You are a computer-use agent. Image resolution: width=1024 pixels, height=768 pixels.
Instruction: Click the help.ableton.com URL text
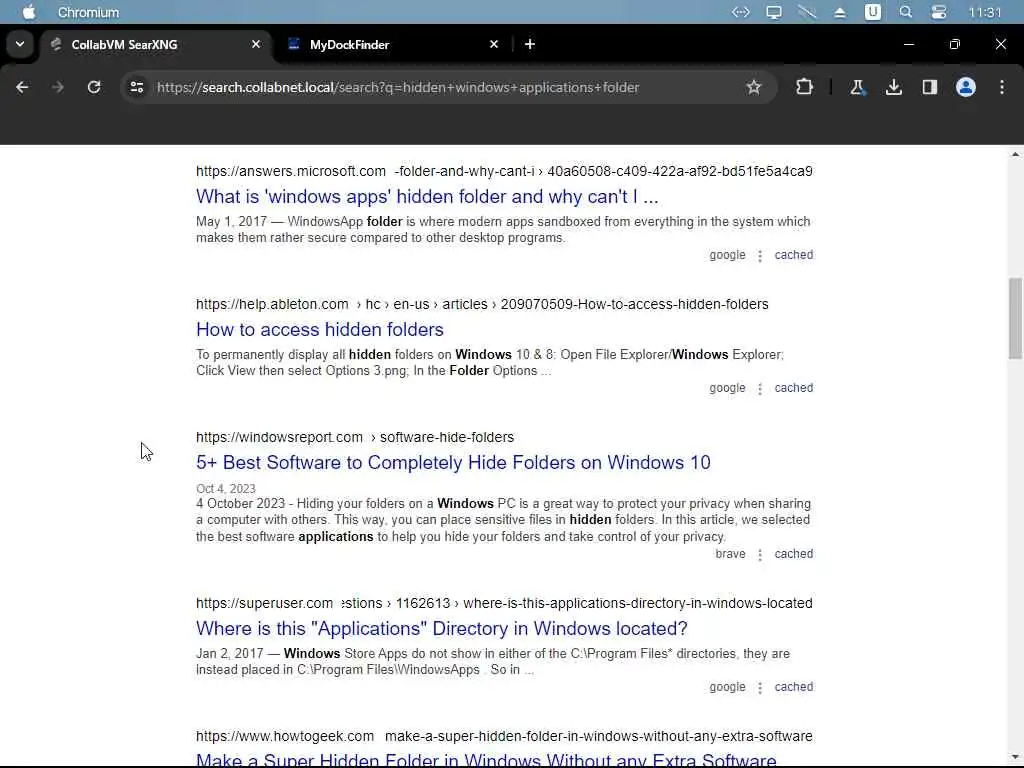(x=272, y=304)
